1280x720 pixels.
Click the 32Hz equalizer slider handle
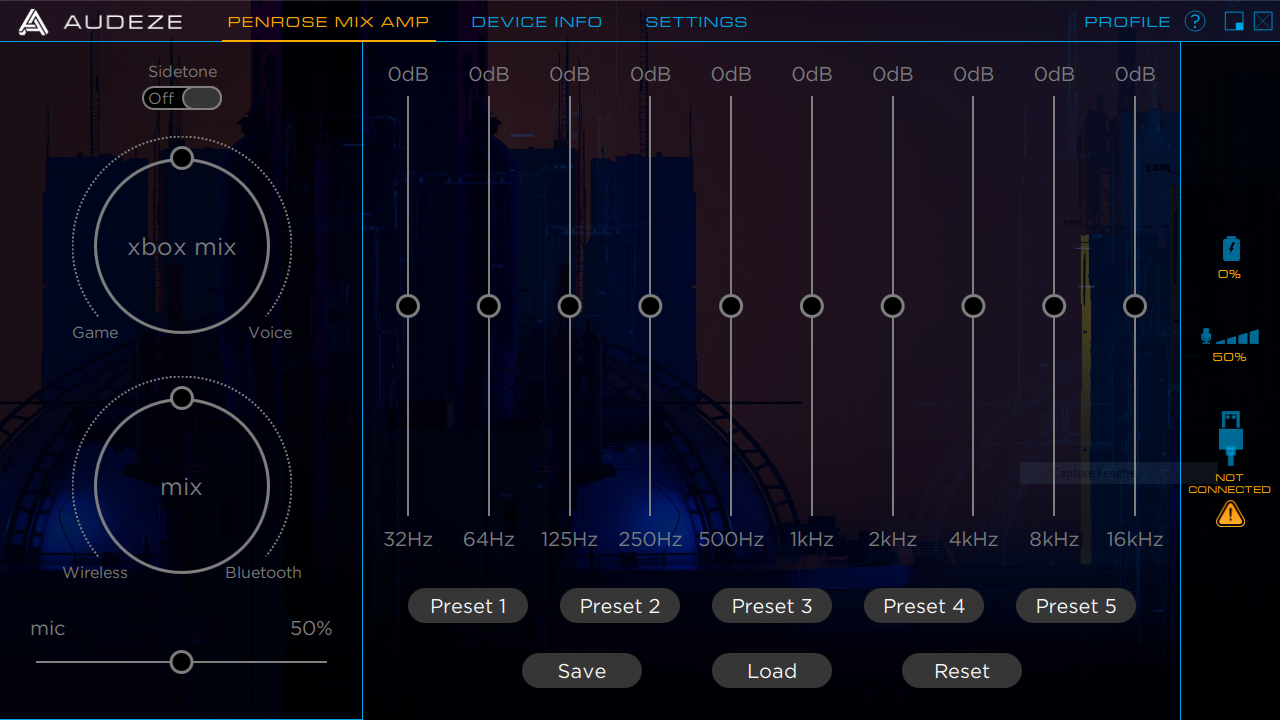(408, 306)
